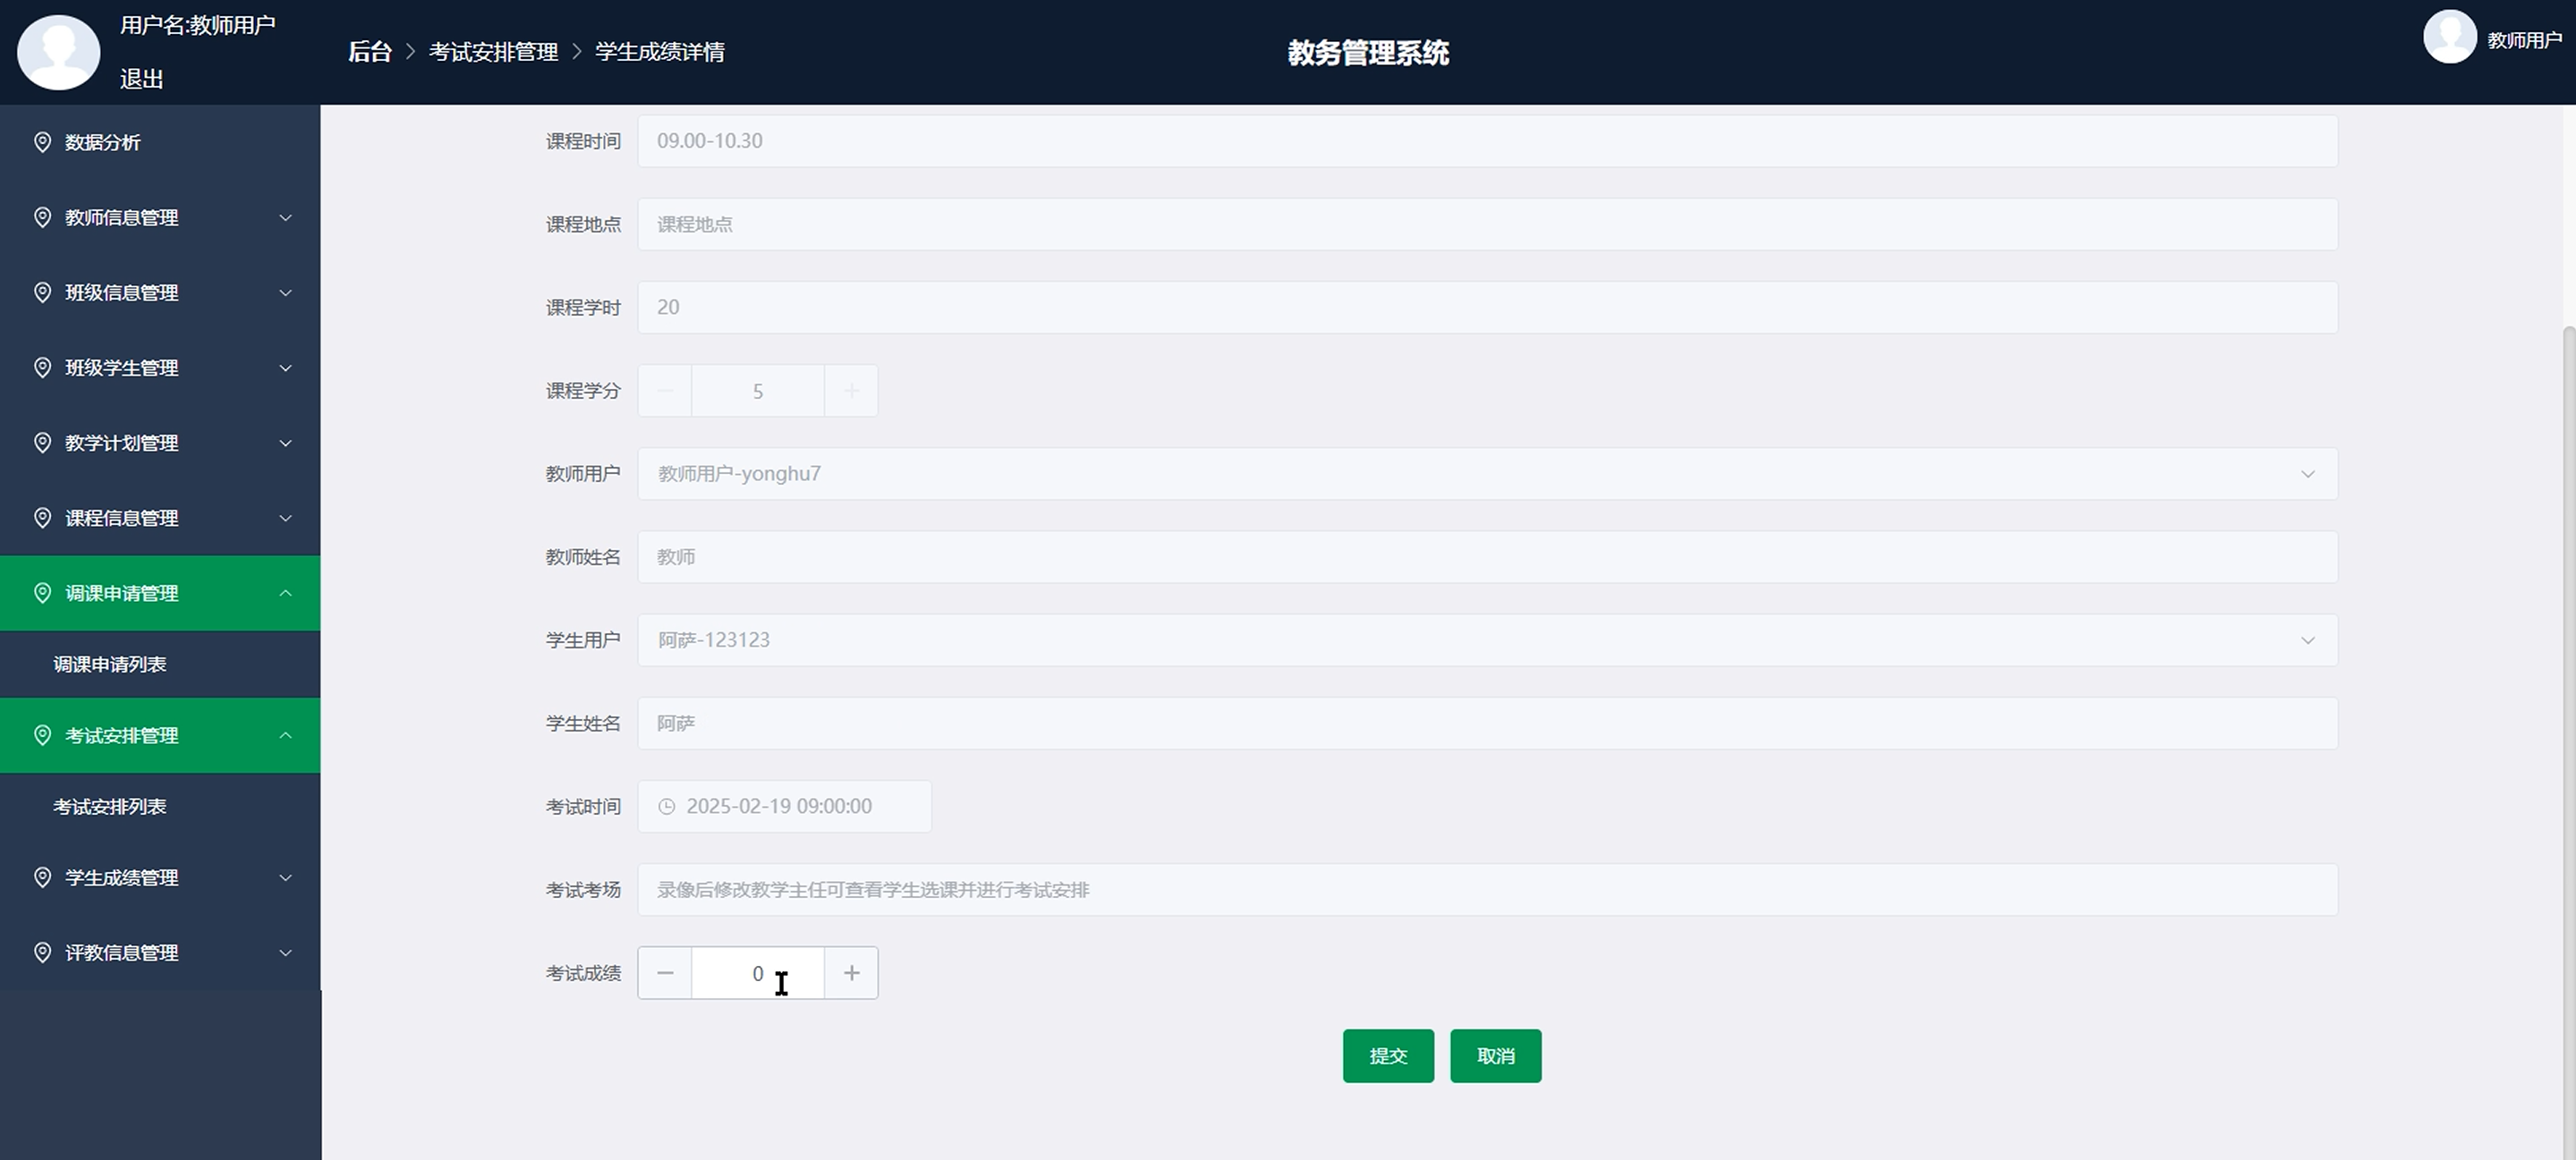2576x1160 pixels.
Task: Click the small avatar beside 教师用户 at the top right
Action: 2449,38
